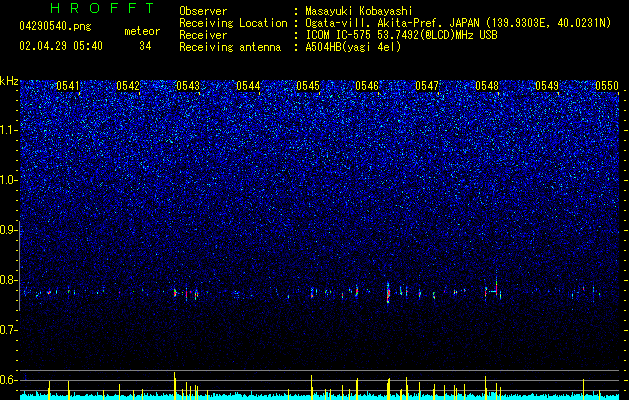Click the kHz axis unit label
Viewport: 629px width, 400px height.
click(x=9, y=81)
